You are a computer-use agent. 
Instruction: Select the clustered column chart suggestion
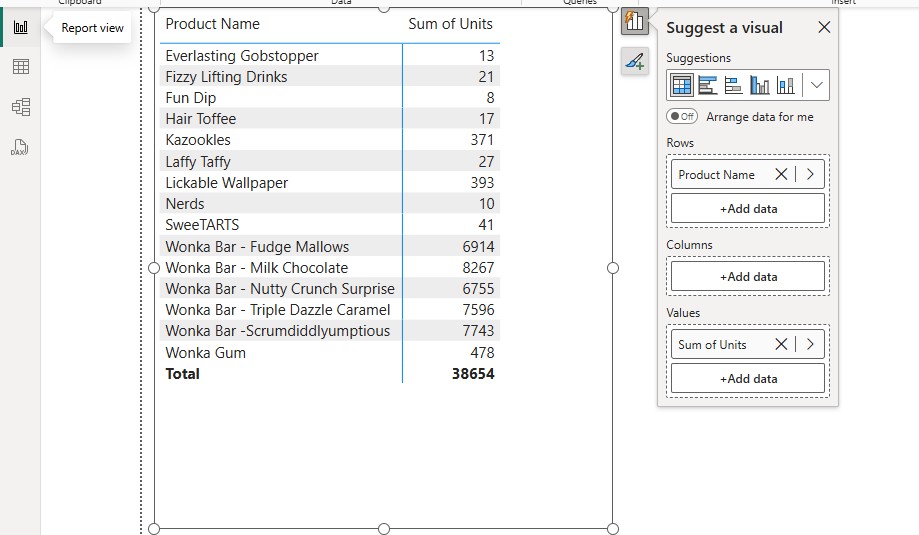[x=760, y=86]
